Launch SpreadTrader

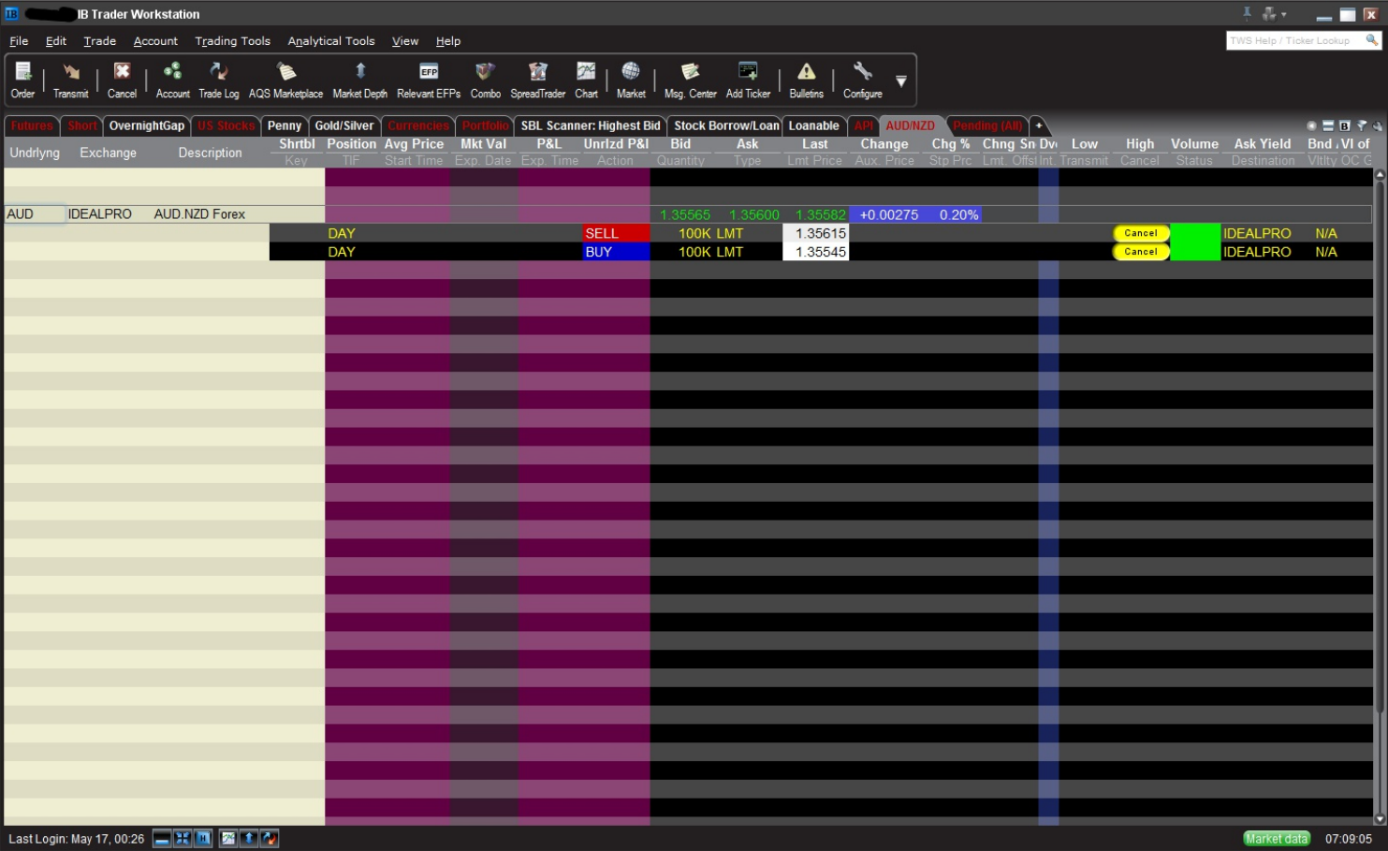tap(538, 80)
